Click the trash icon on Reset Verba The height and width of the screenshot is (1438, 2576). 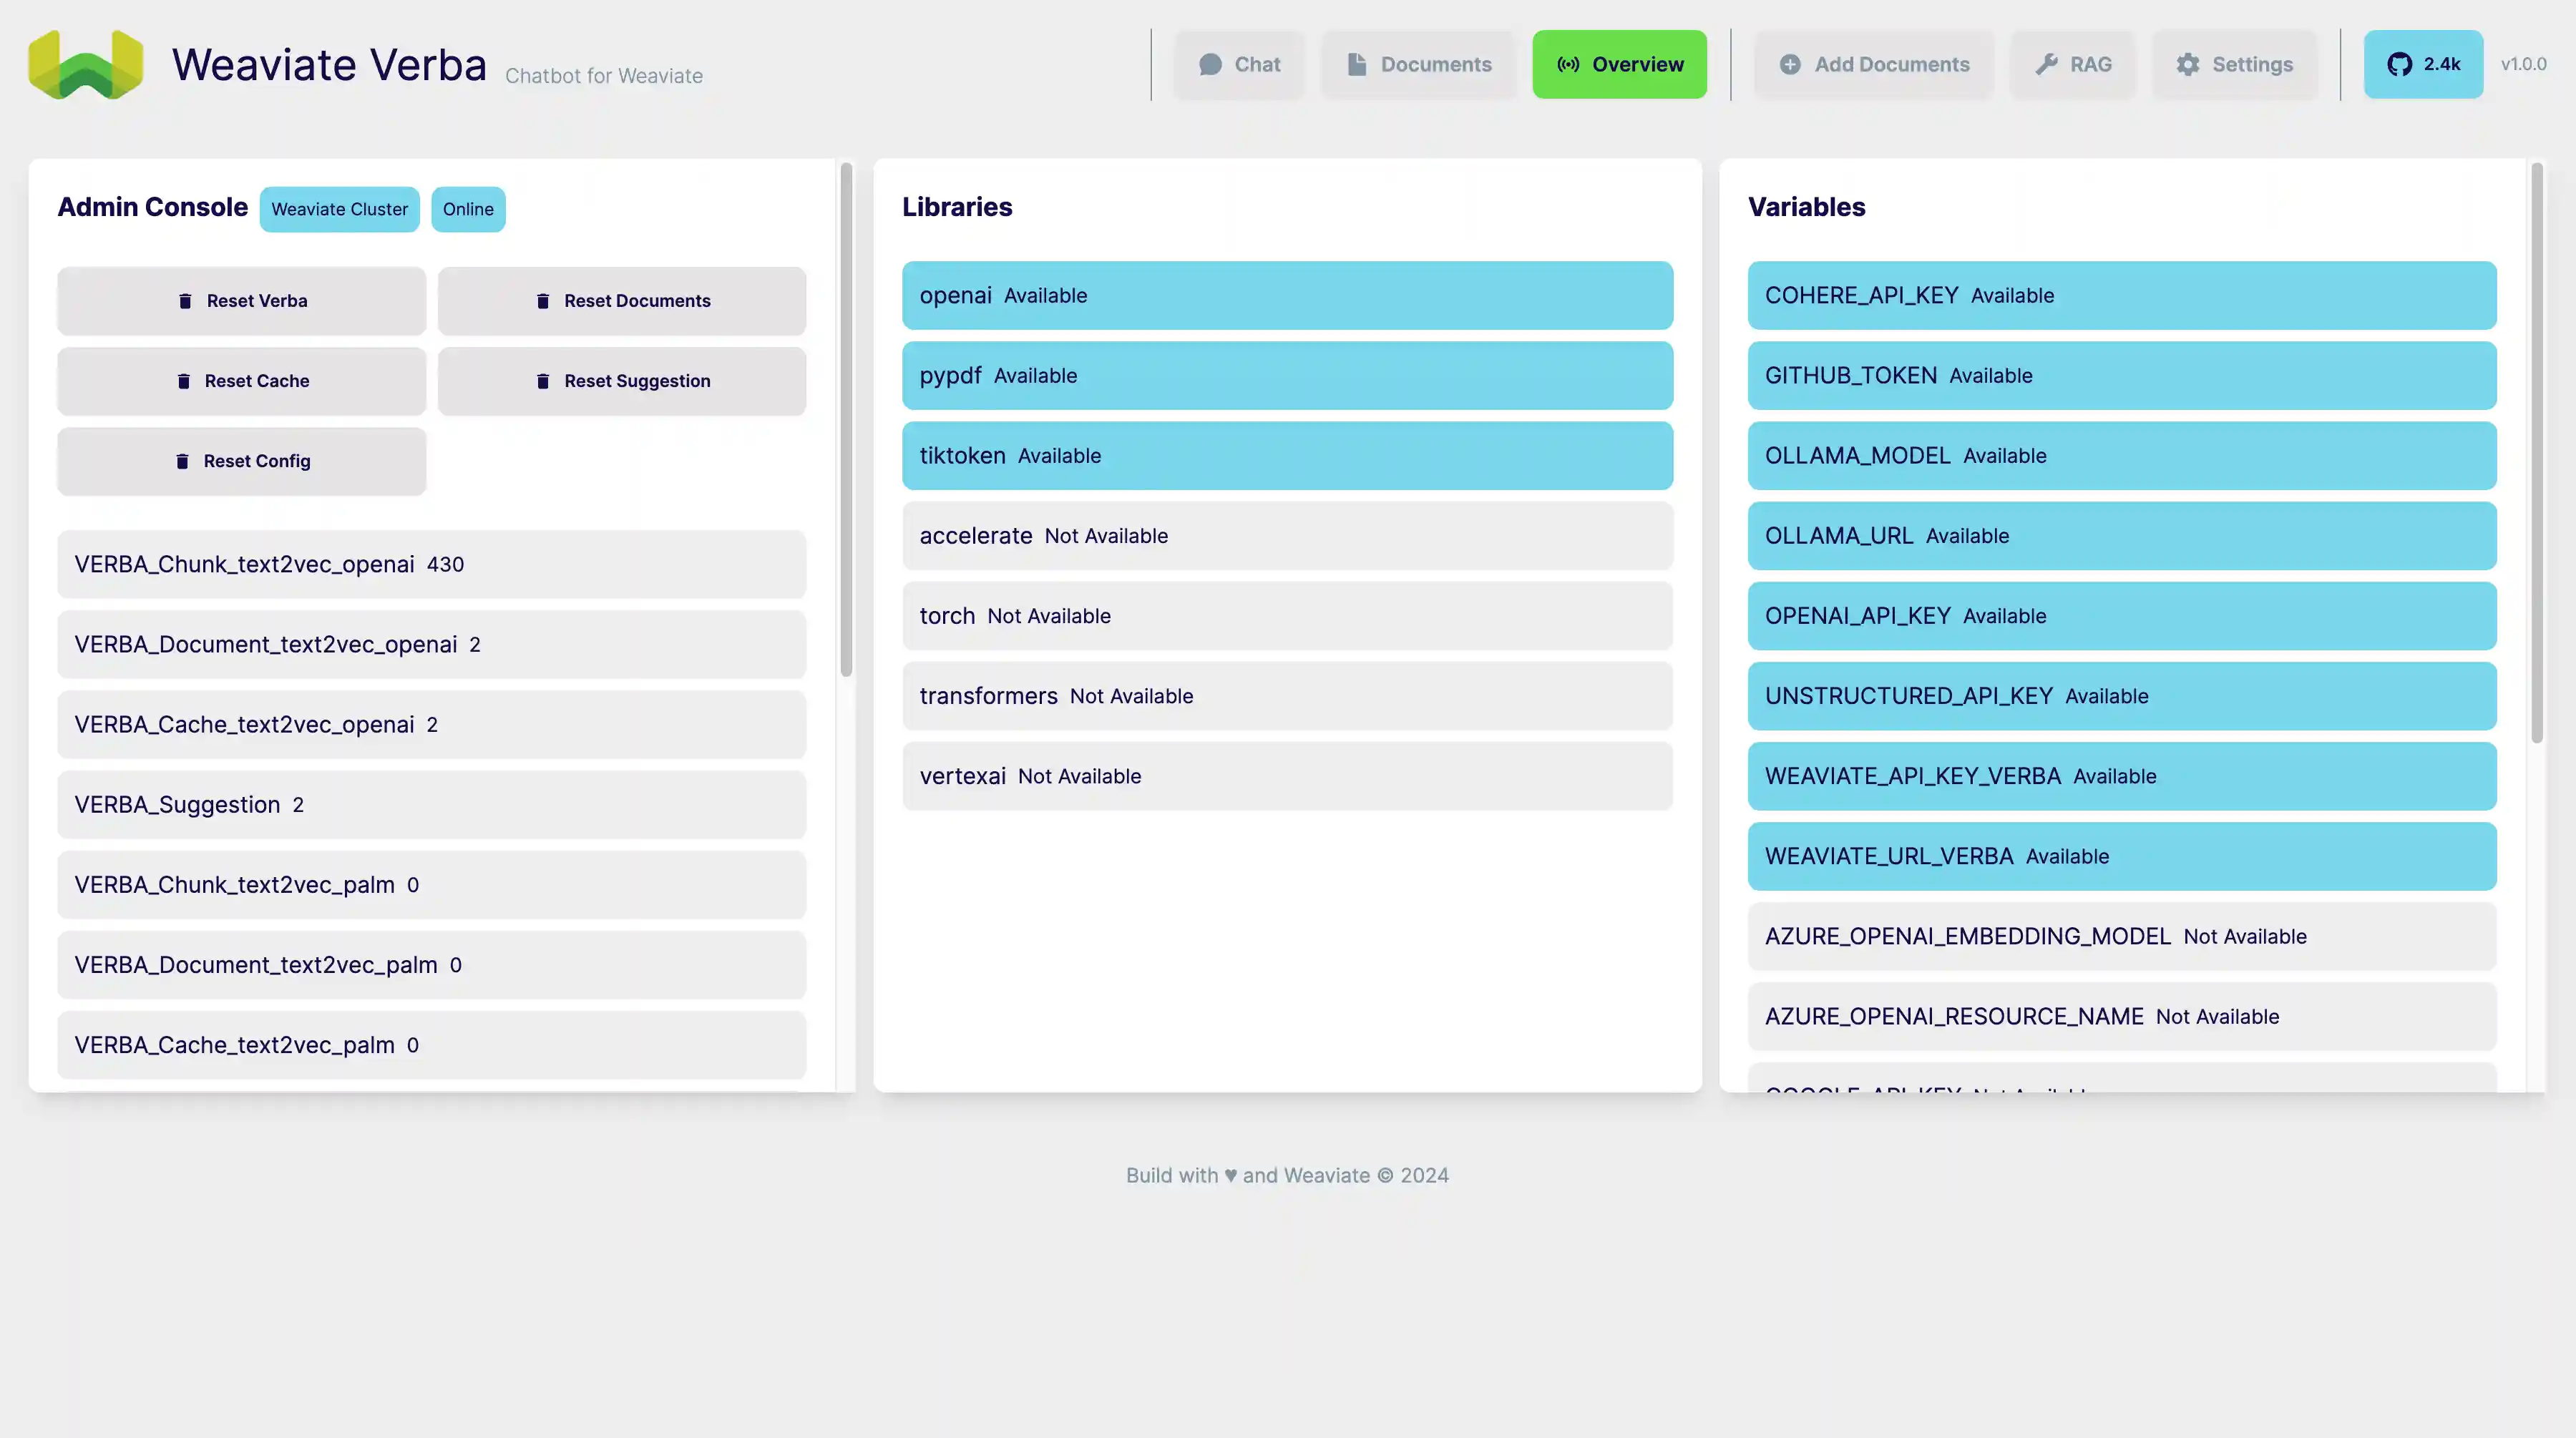(185, 300)
